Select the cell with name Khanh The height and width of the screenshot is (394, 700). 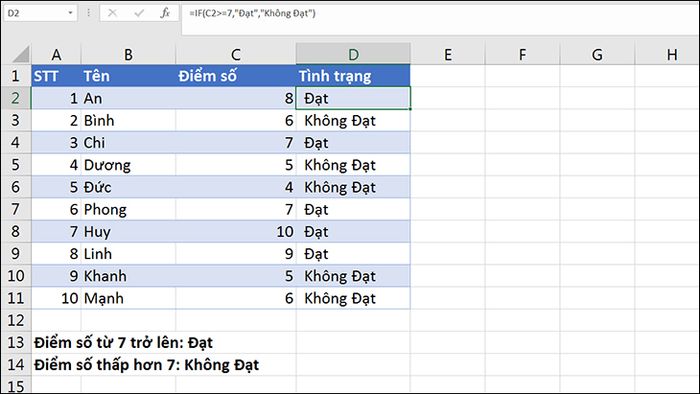coord(129,276)
